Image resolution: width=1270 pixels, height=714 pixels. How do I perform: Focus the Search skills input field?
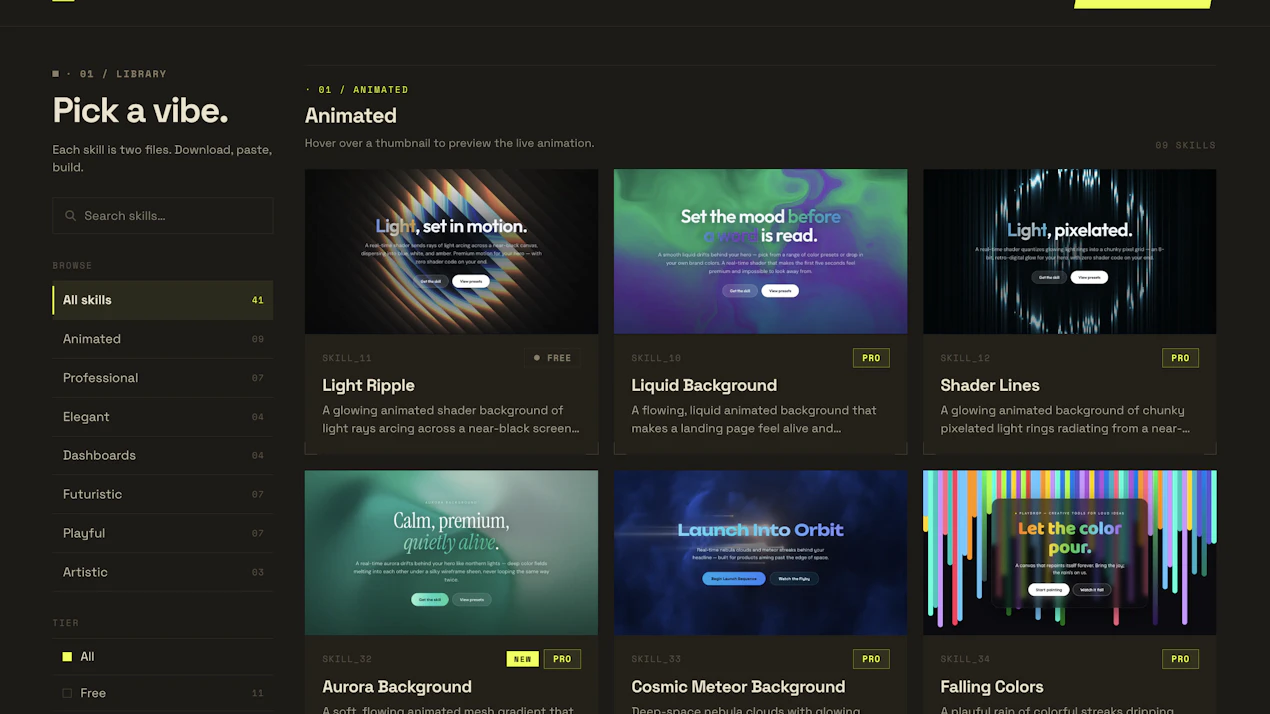(162, 216)
